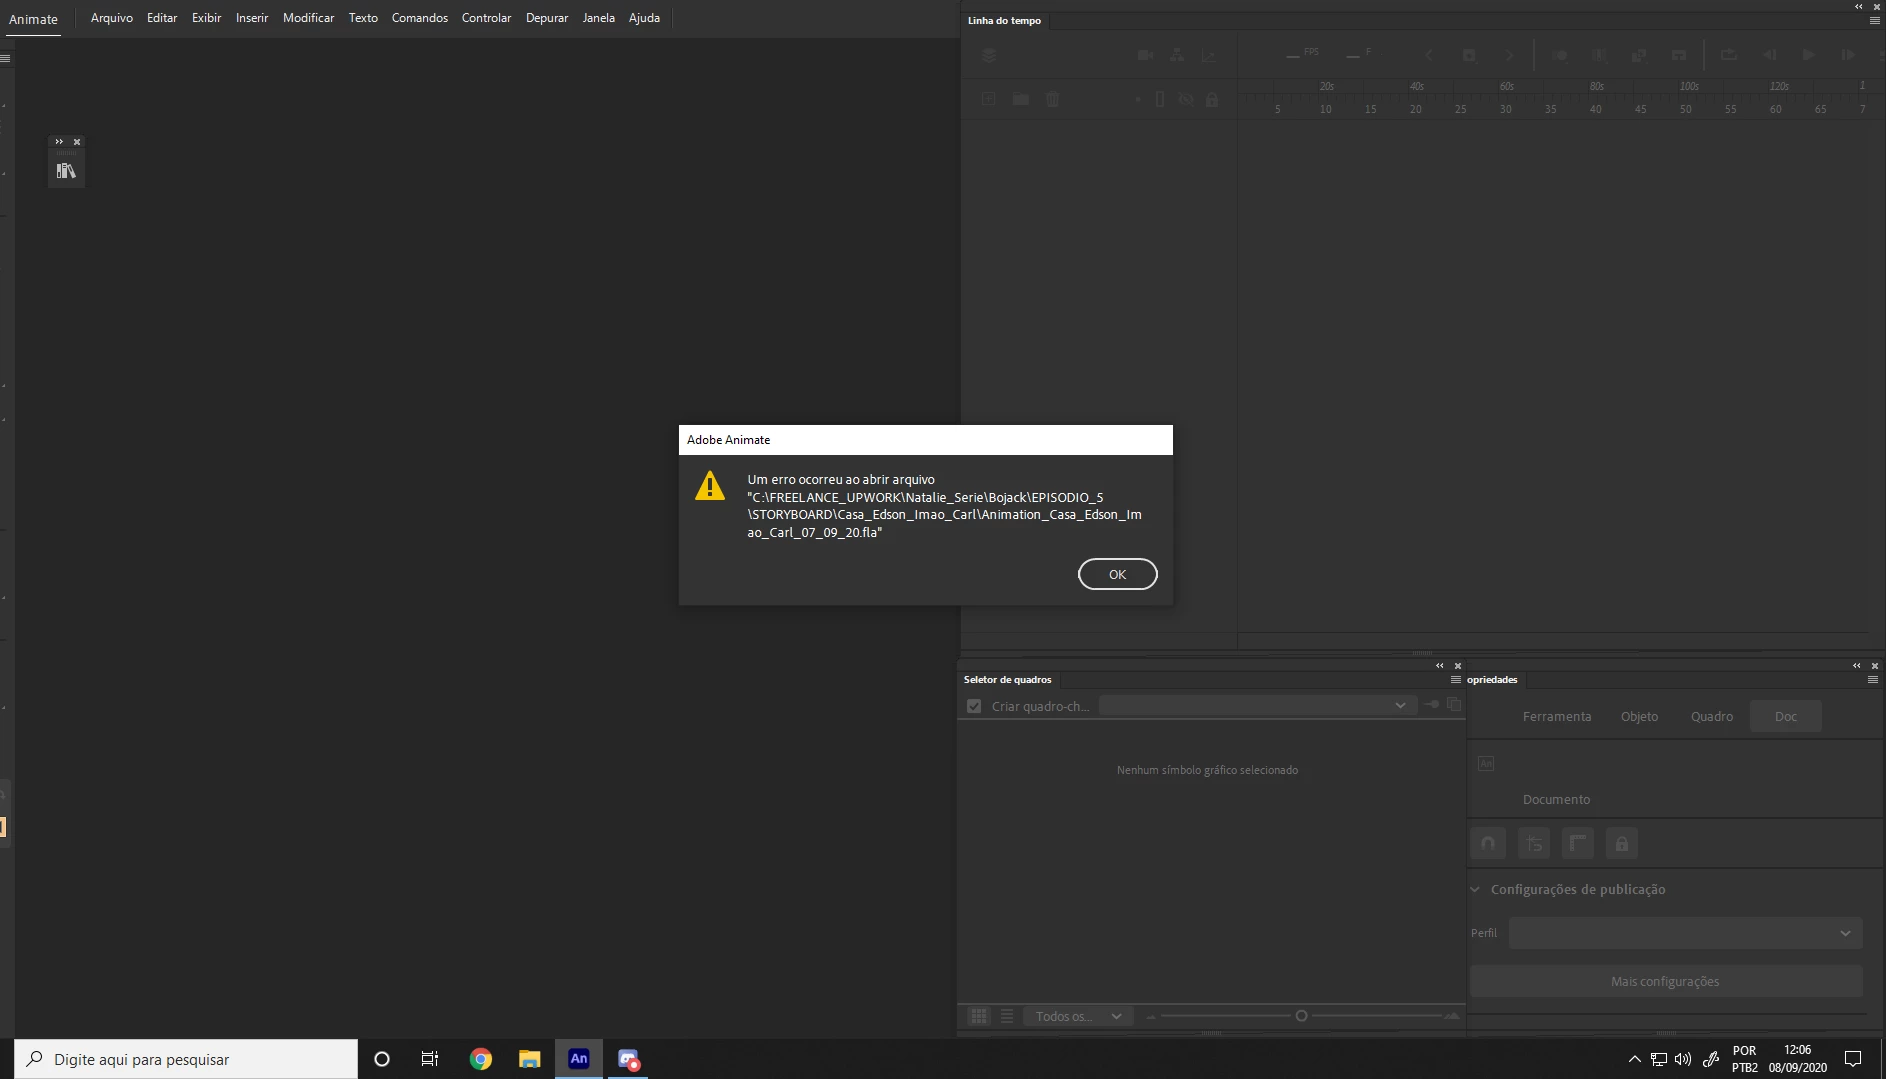Open the Exibir menu
1886x1079 pixels.
(206, 18)
